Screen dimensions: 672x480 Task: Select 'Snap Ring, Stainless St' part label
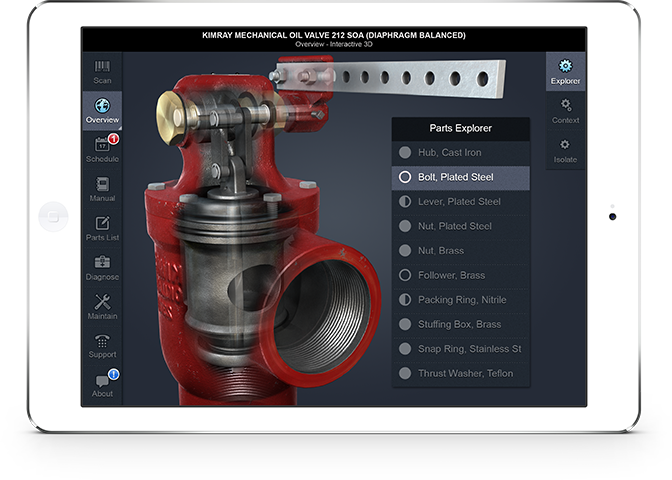click(x=470, y=349)
